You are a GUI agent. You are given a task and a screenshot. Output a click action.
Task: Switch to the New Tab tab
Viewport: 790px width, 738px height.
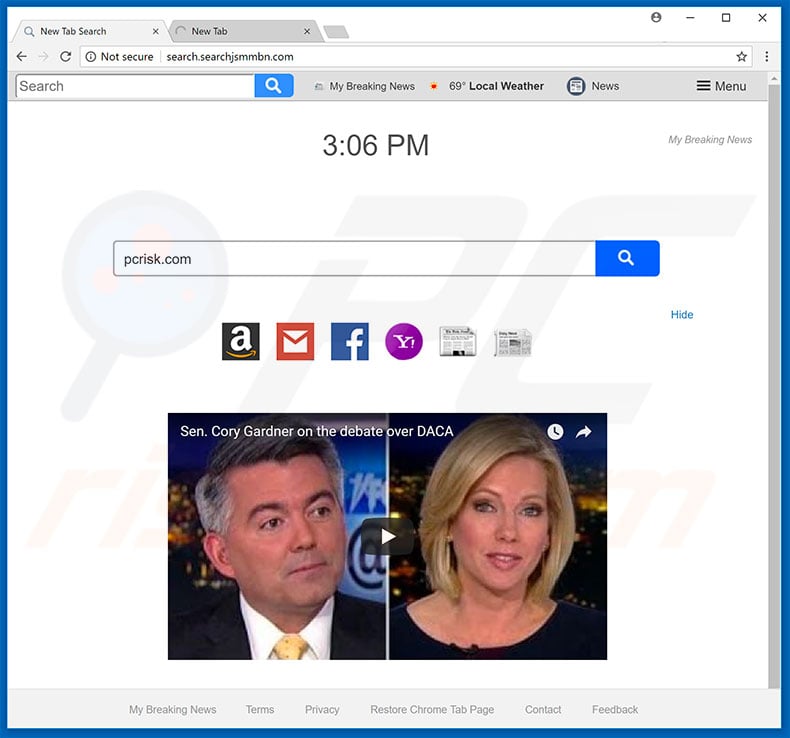[x=244, y=31]
